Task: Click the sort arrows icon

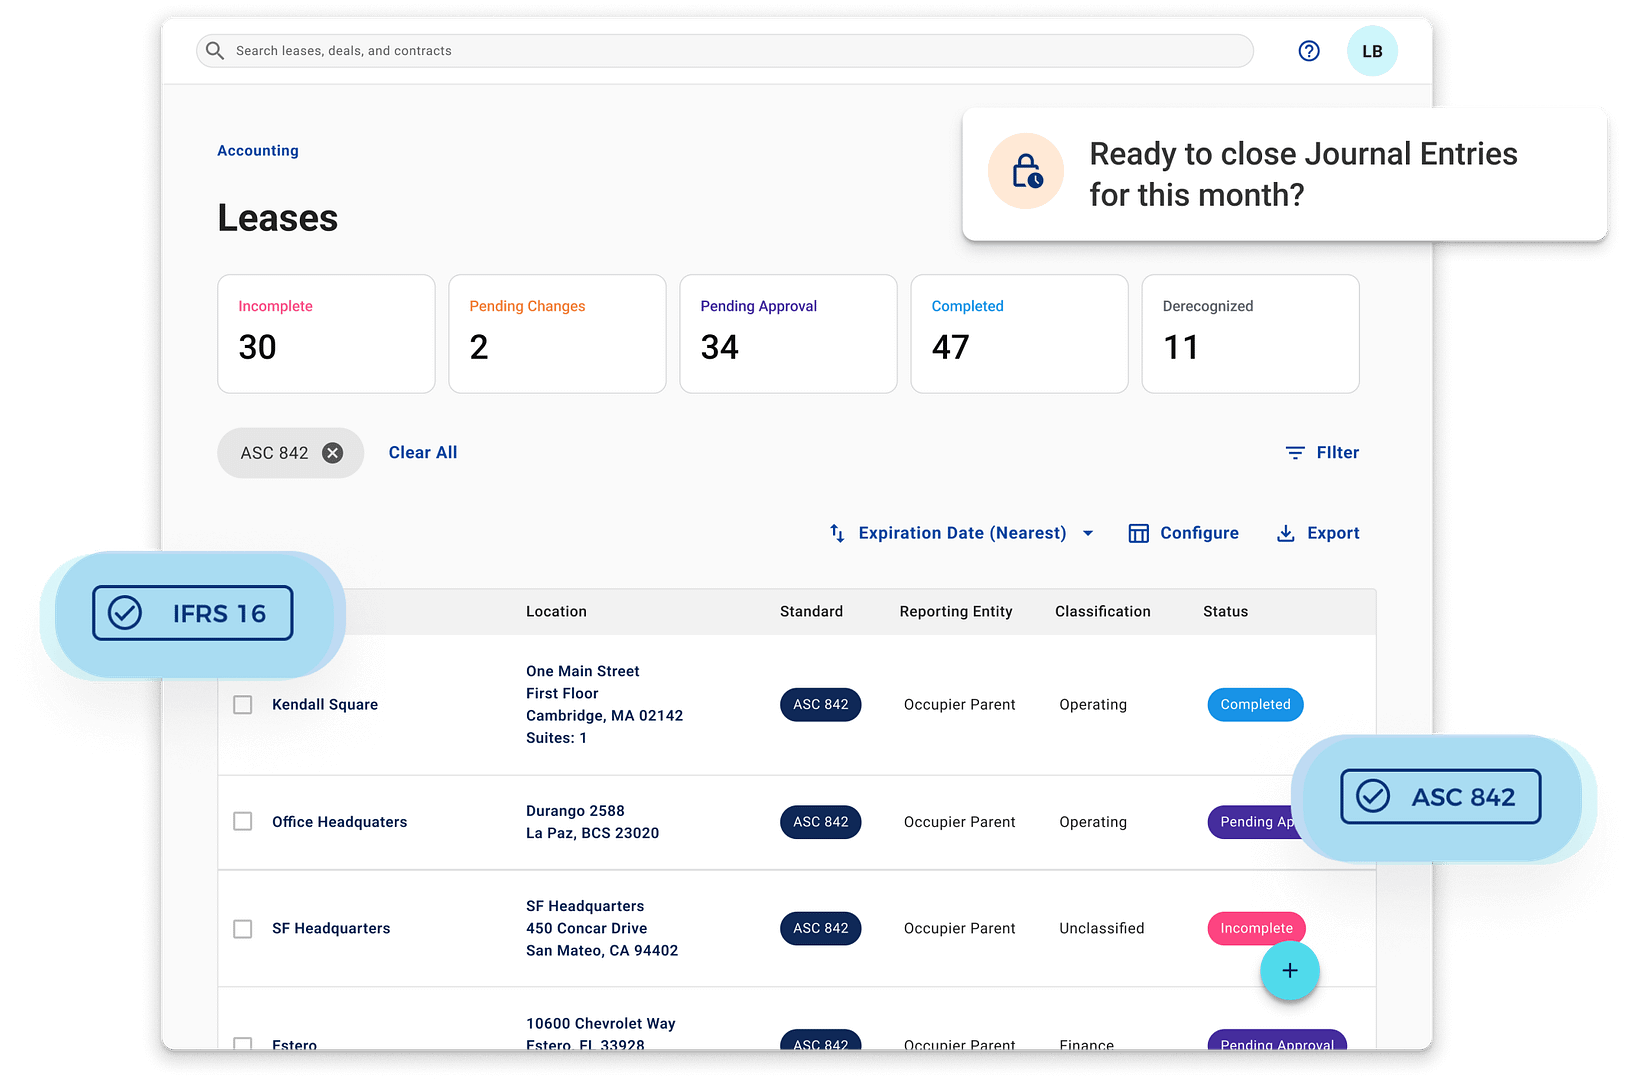Action: pyautogui.click(x=837, y=533)
